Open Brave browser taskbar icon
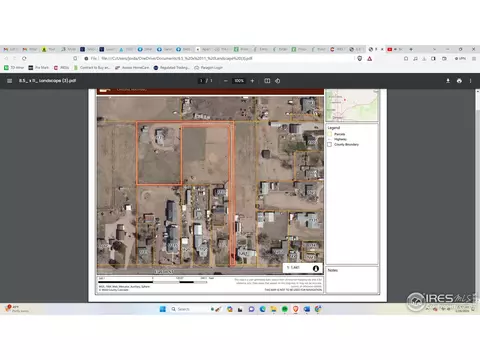This screenshot has width=480, height=360. click(296, 309)
